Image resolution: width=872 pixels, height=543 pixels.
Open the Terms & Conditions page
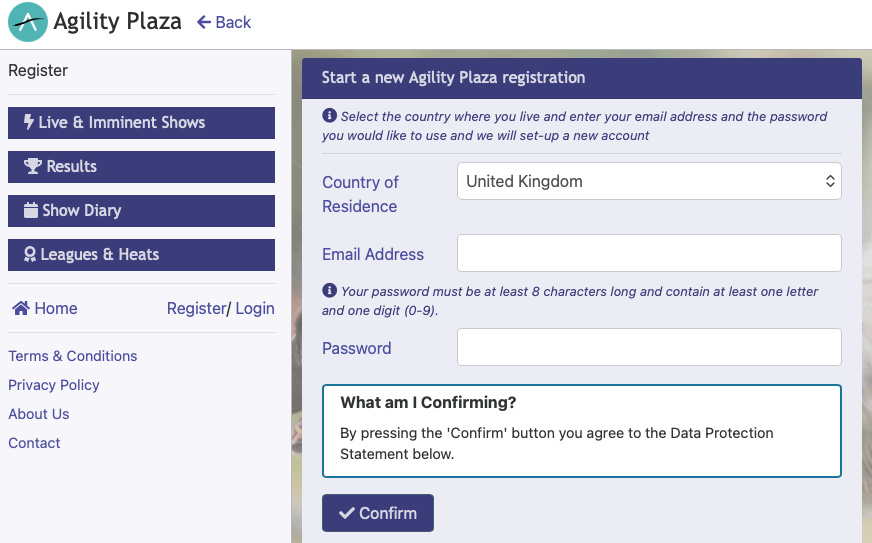pos(73,356)
